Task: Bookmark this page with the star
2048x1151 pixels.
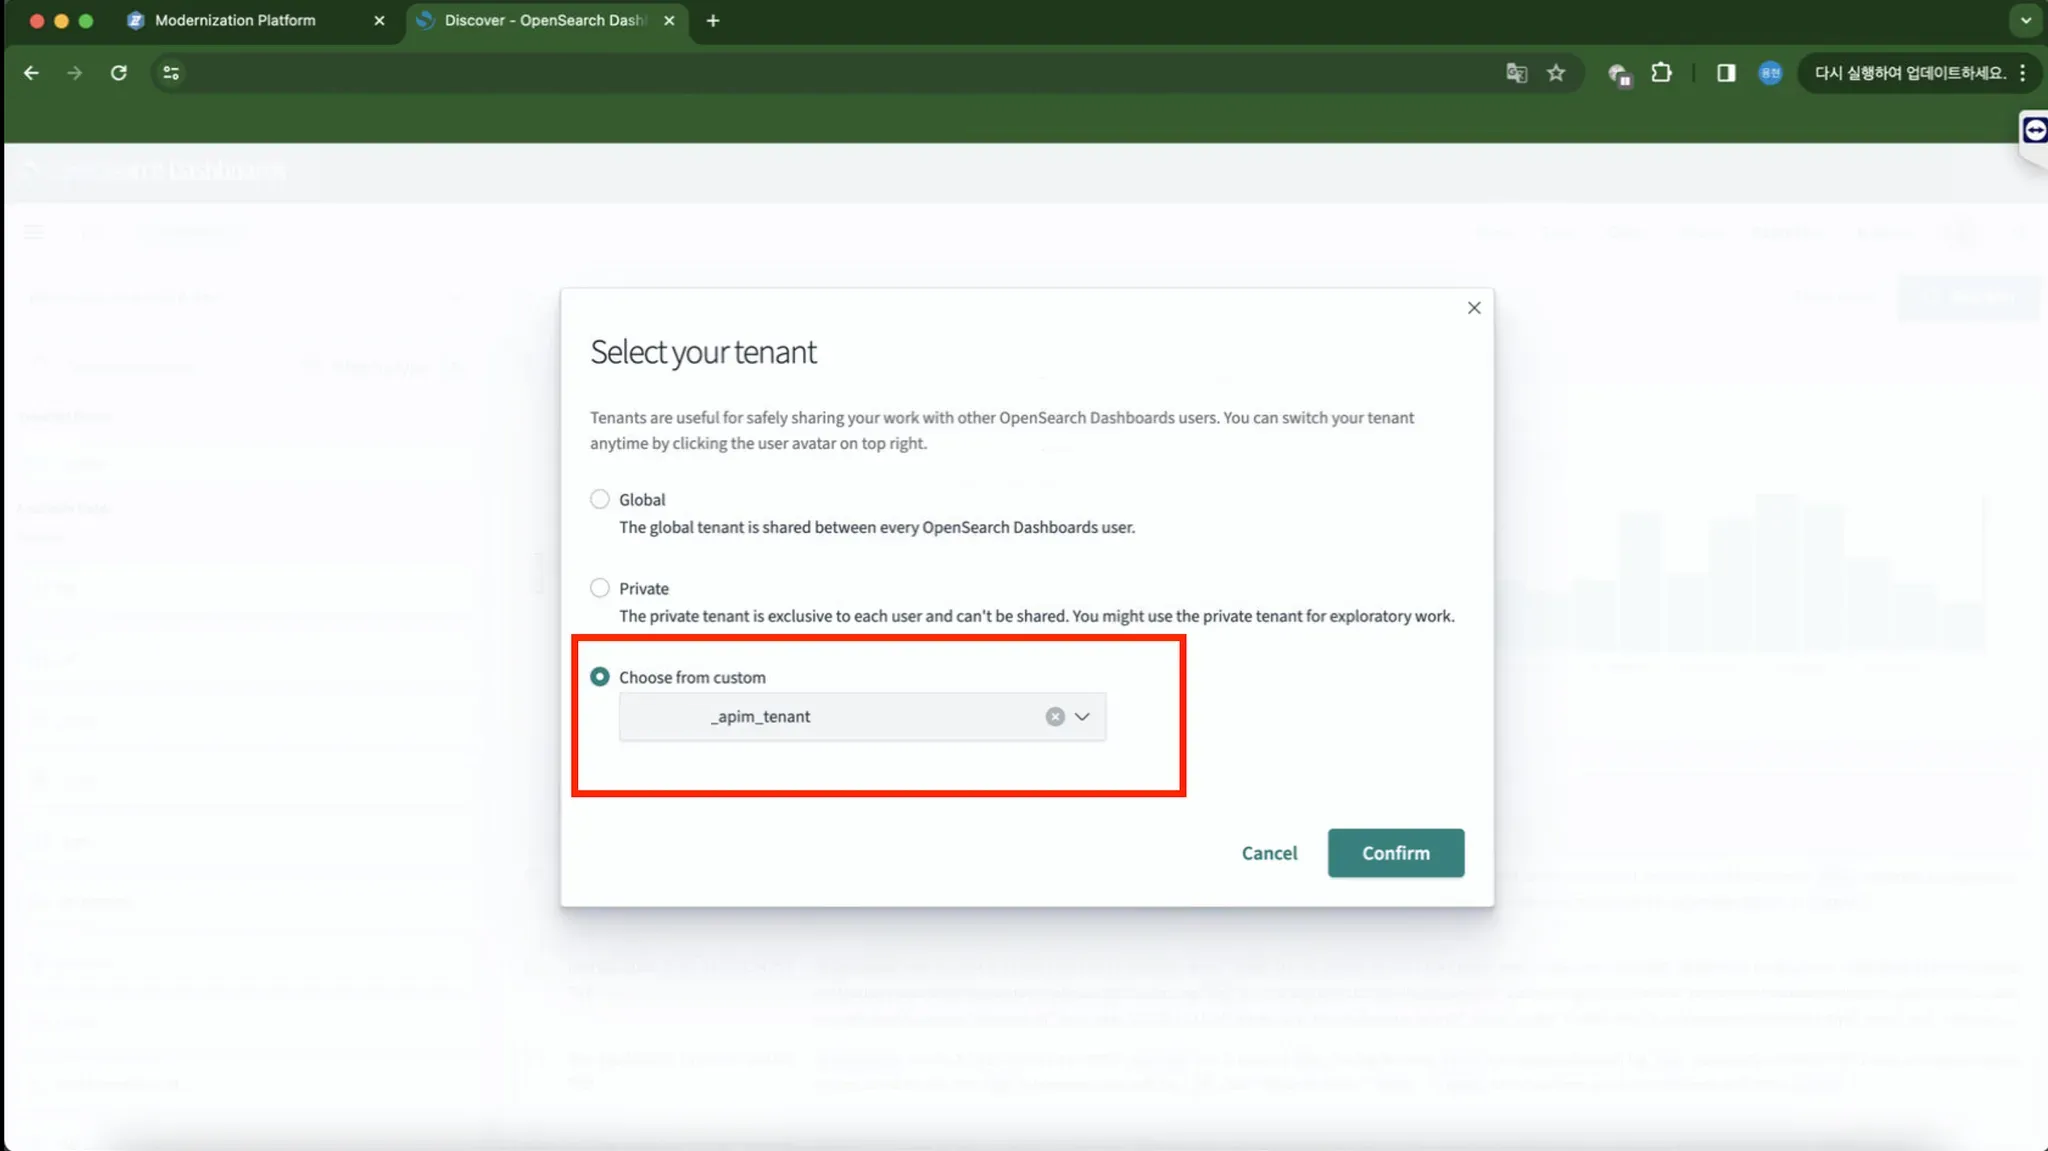Action: pyautogui.click(x=1556, y=73)
